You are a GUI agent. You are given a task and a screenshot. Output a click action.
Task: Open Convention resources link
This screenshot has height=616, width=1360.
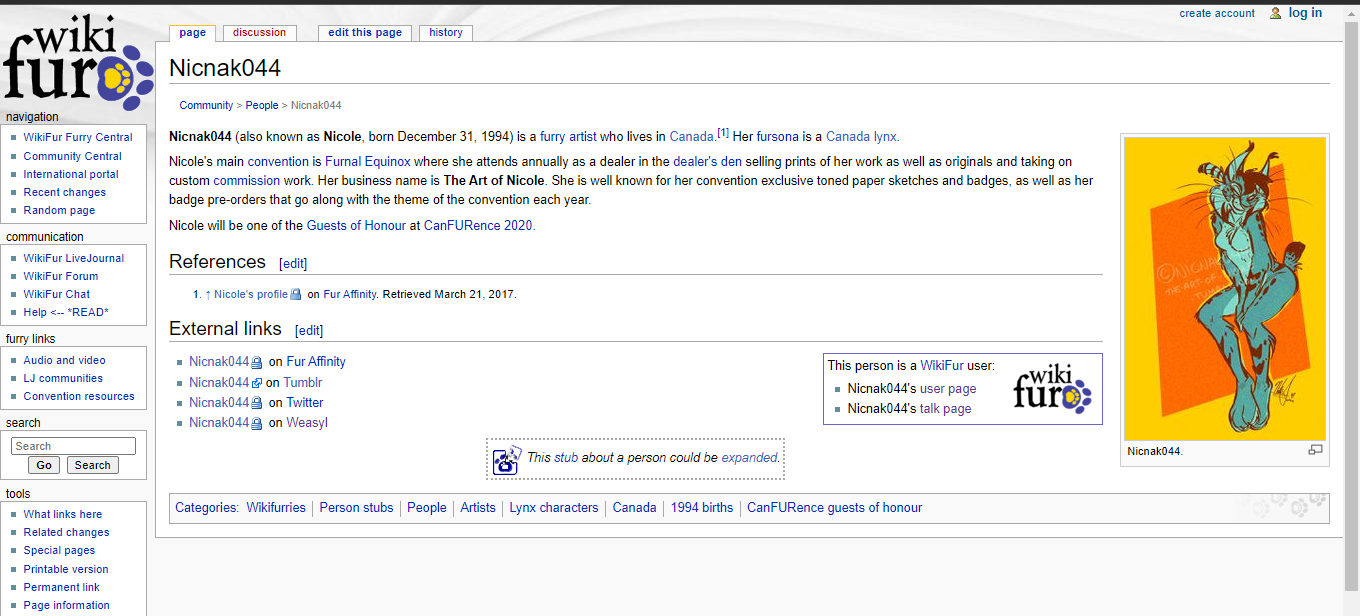[79, 396]
